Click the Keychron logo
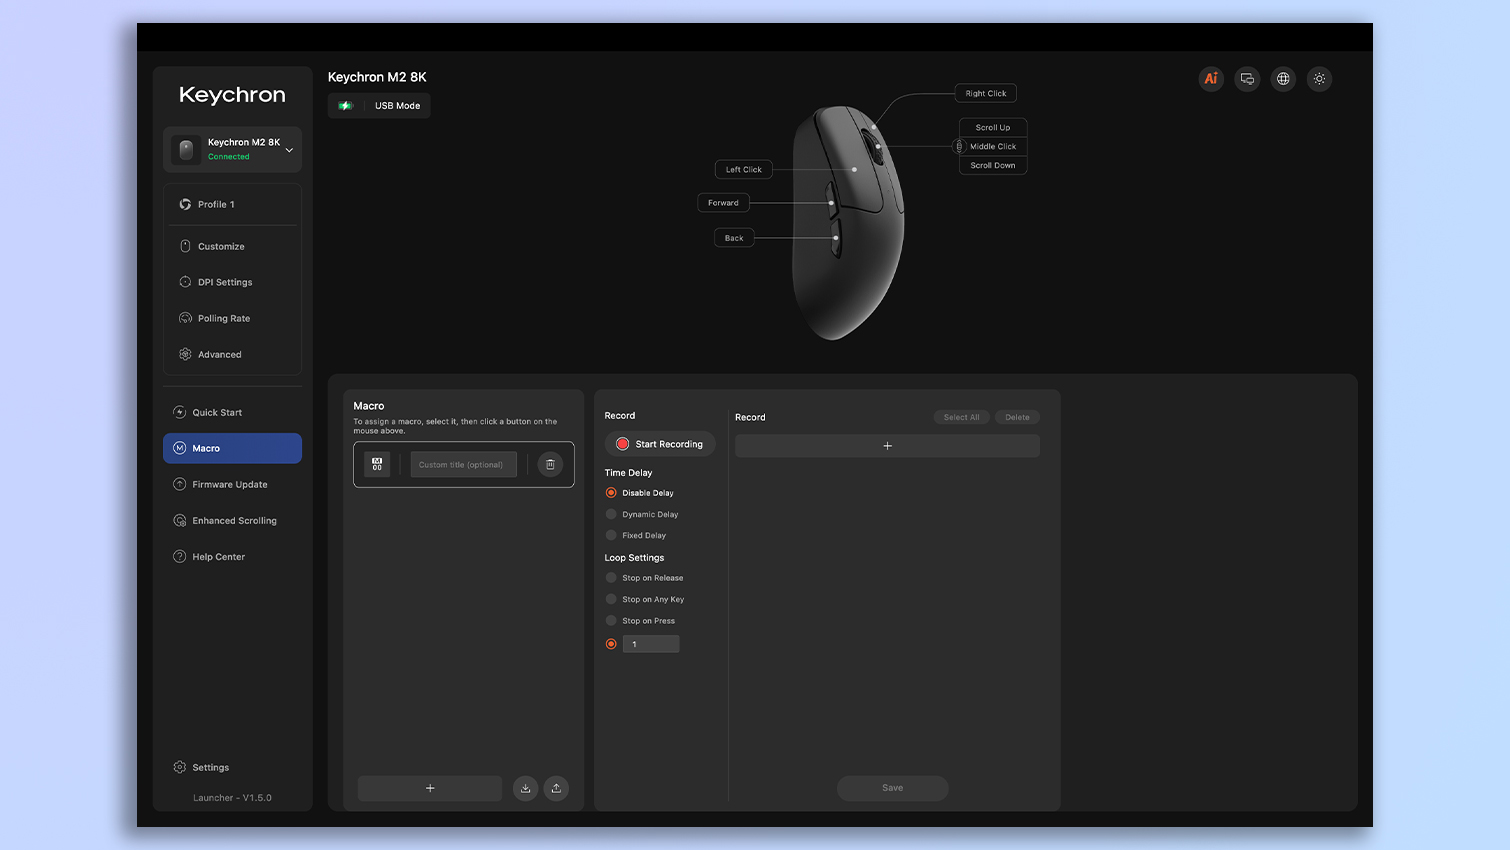This screenshot has height=850, width=1510. click(x=232, y=95)
